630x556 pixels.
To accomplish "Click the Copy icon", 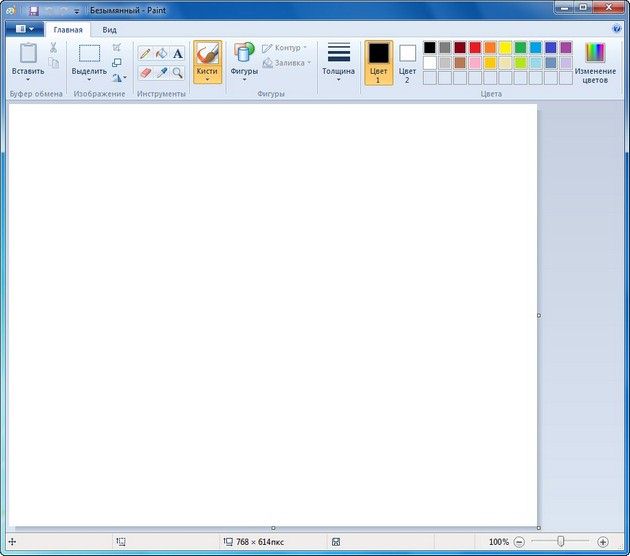I will tap(53, 63).
